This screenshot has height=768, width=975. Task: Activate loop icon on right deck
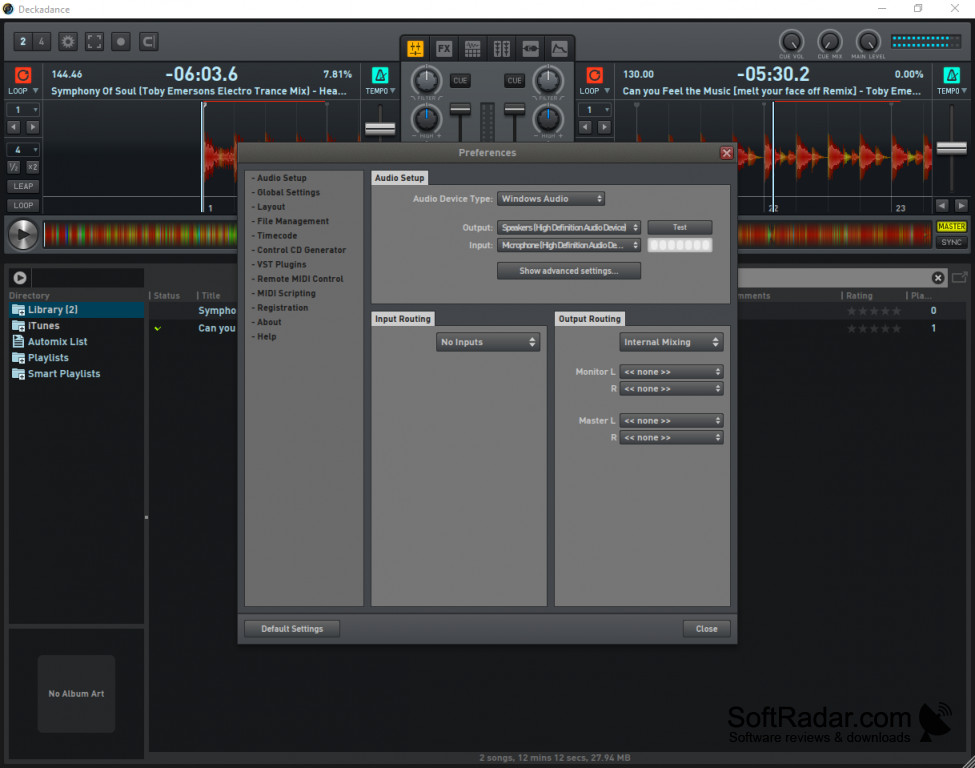(x=594, y=75)
